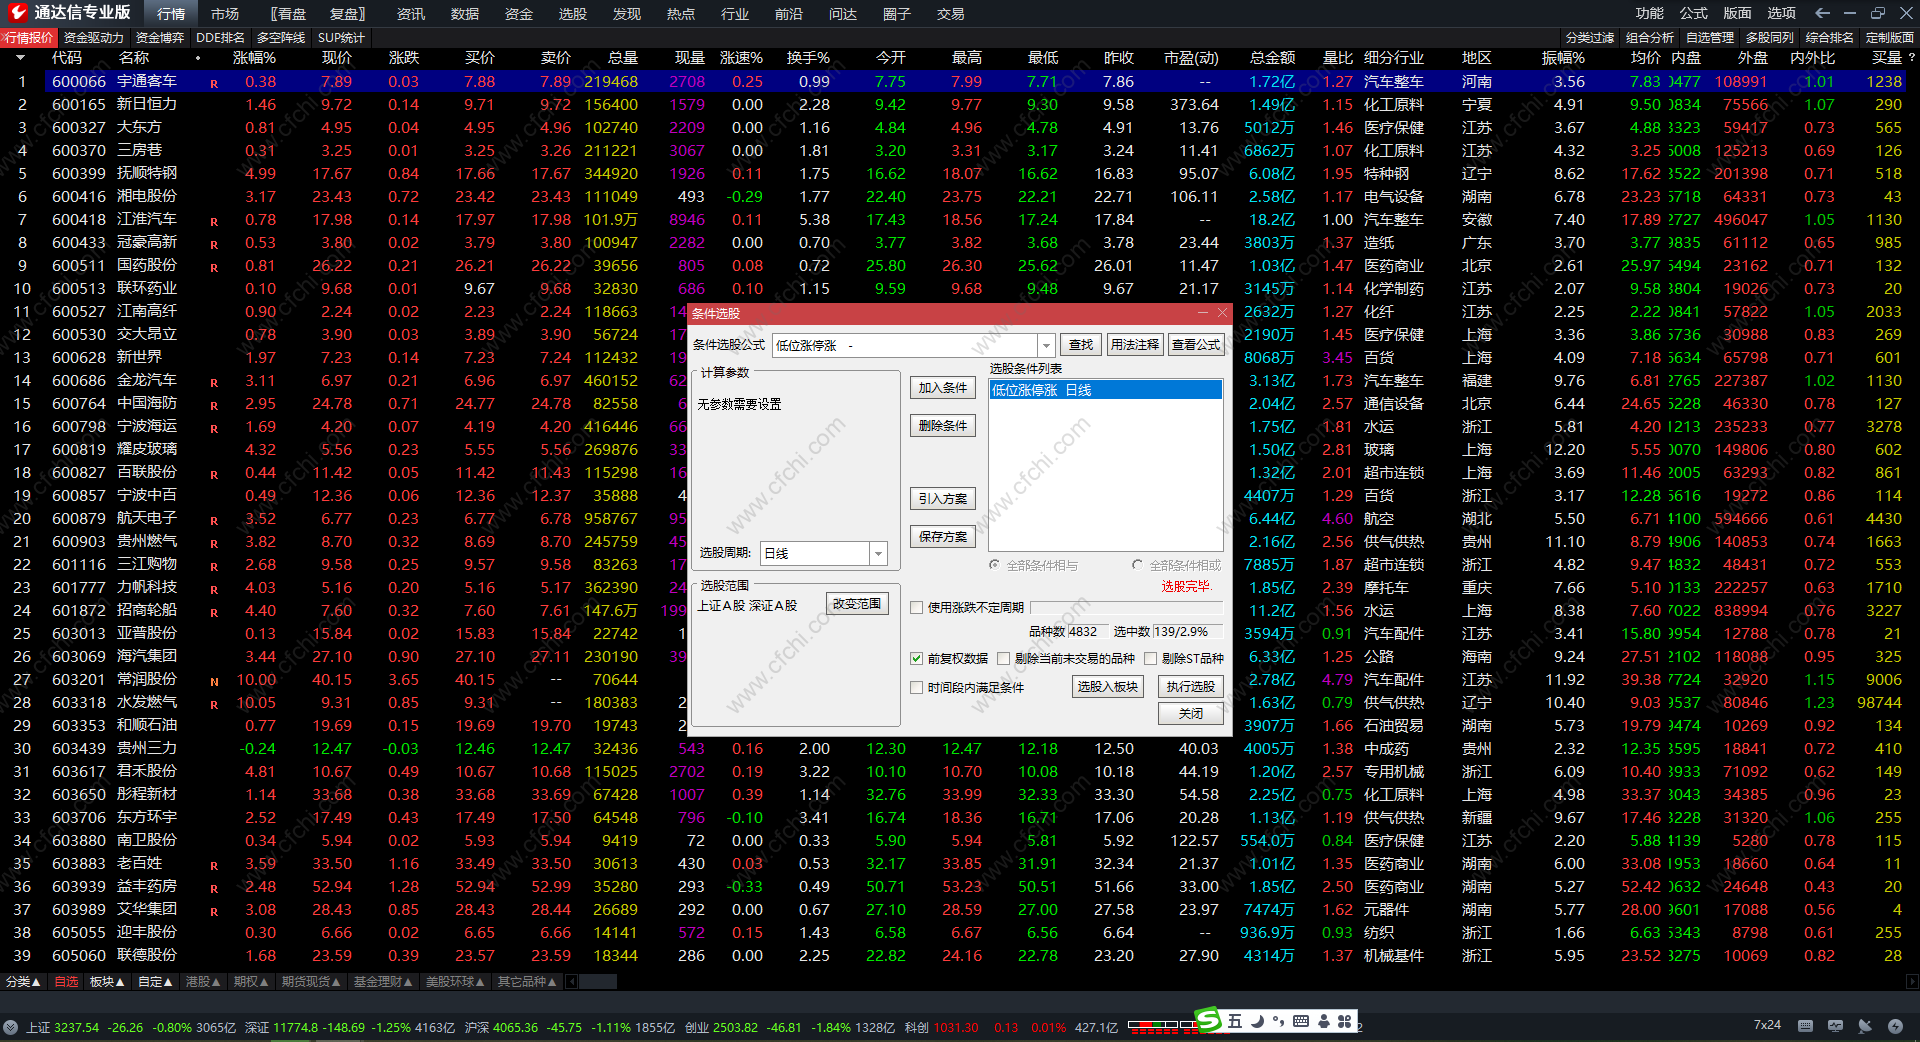Click the 通达信 logo icon
1920x1042 pixels.
(x=18, y=13)
